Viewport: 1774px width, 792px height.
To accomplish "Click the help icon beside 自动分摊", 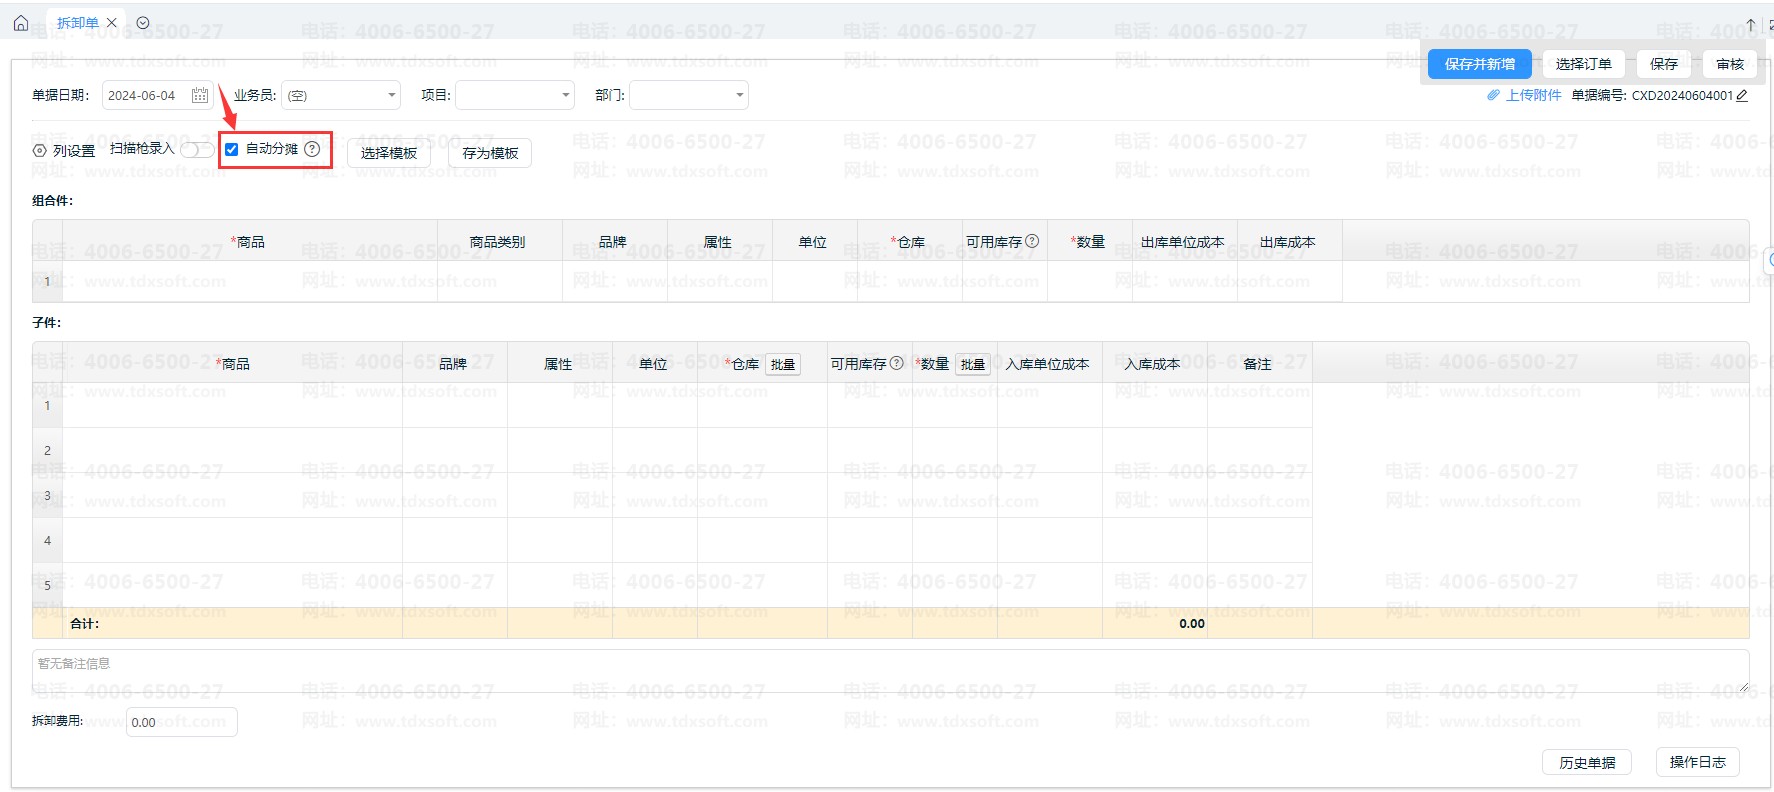I will pyautogui.click(x=312, y=149).
